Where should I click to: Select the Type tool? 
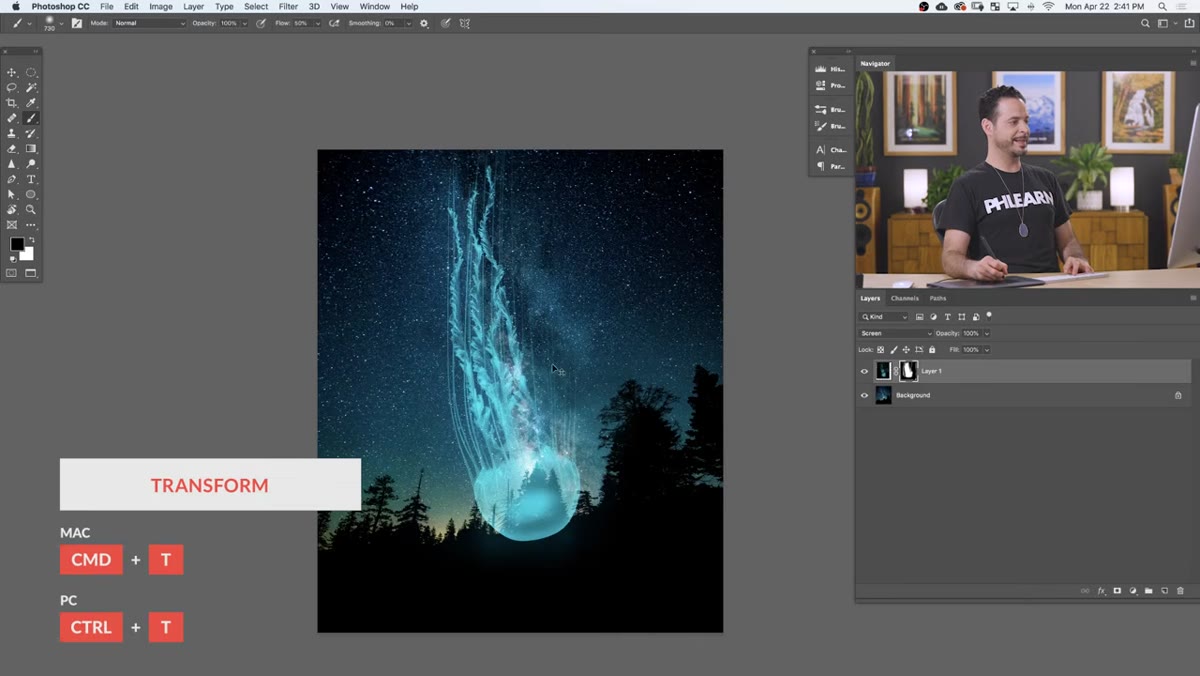31,179
